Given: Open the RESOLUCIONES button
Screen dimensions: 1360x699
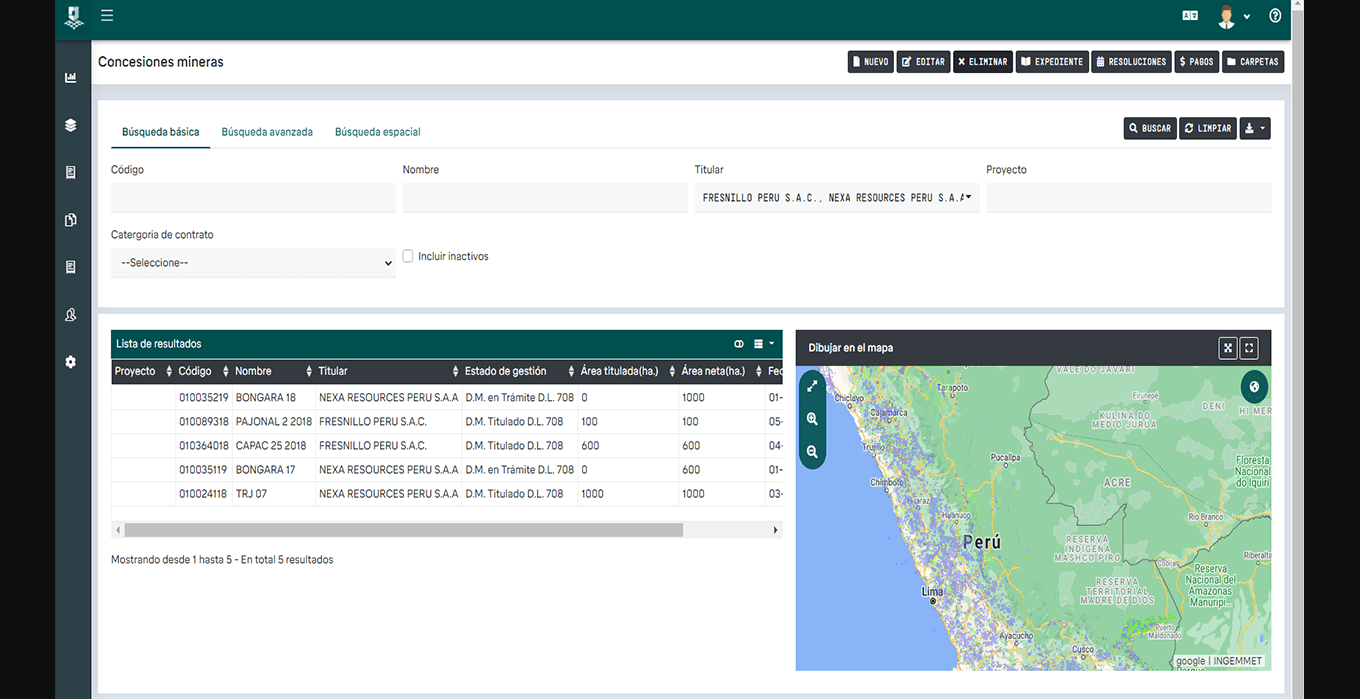Looking at the screenshot, I should pos(1132,62).
